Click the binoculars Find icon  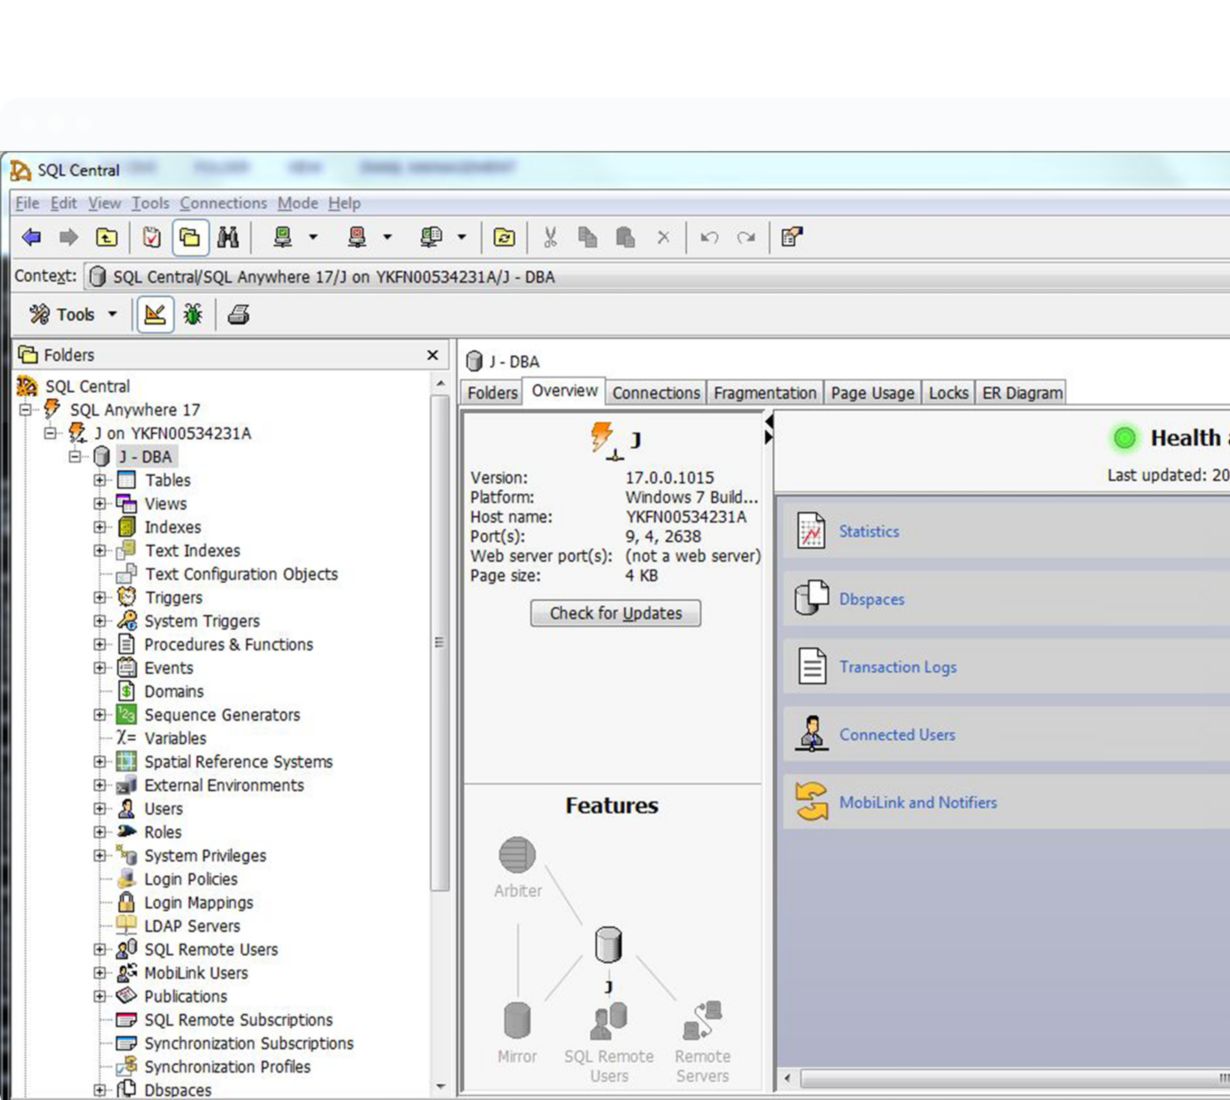pyautogui.click(x=228, y=237)
